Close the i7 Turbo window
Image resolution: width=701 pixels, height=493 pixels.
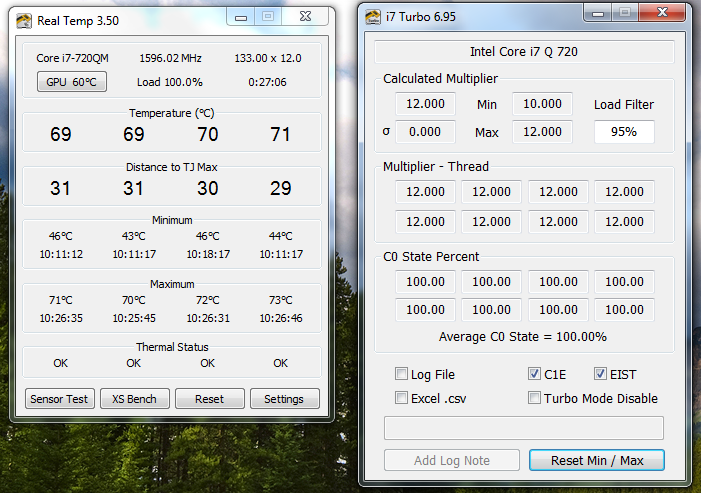point(662,13)
